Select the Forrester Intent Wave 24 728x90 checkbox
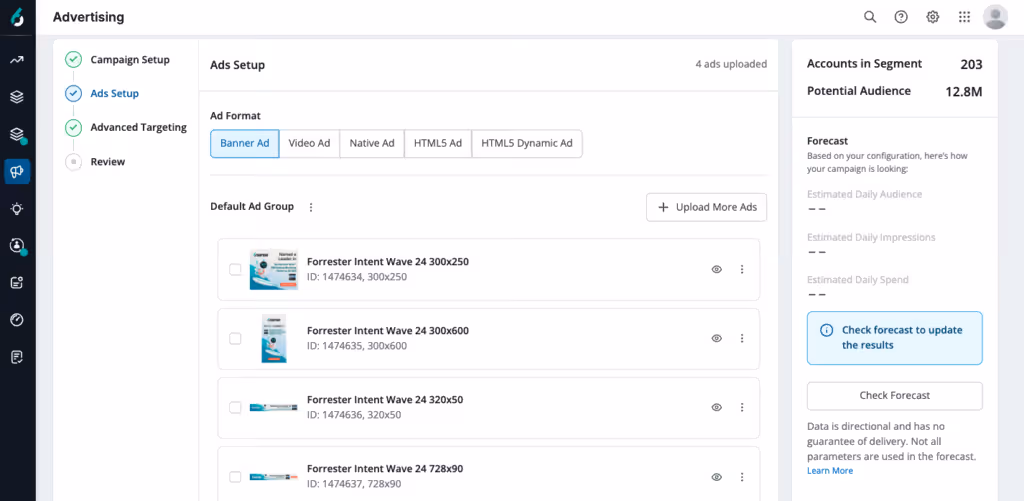This screenshot has width=1024, height=501. point(235,477)
